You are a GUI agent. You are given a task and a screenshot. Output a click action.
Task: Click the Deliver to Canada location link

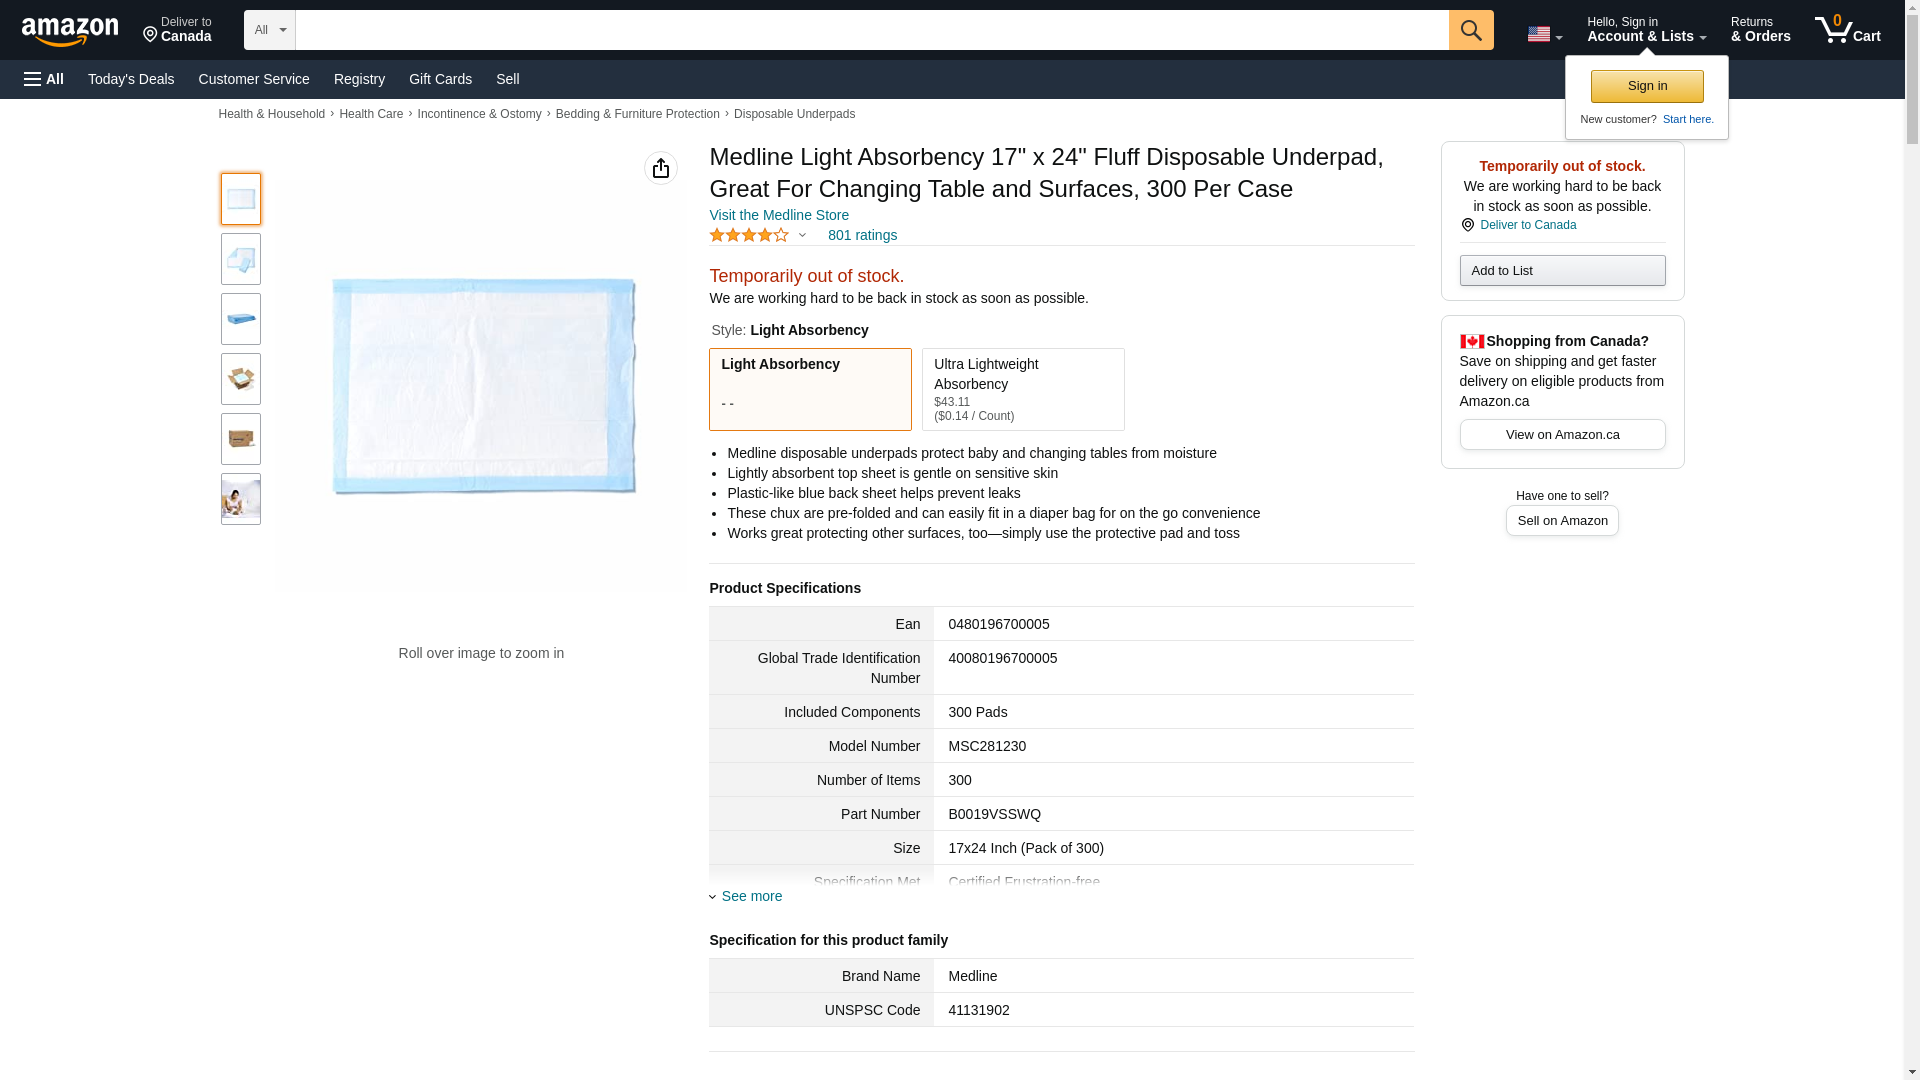[x=1527, y=225]
